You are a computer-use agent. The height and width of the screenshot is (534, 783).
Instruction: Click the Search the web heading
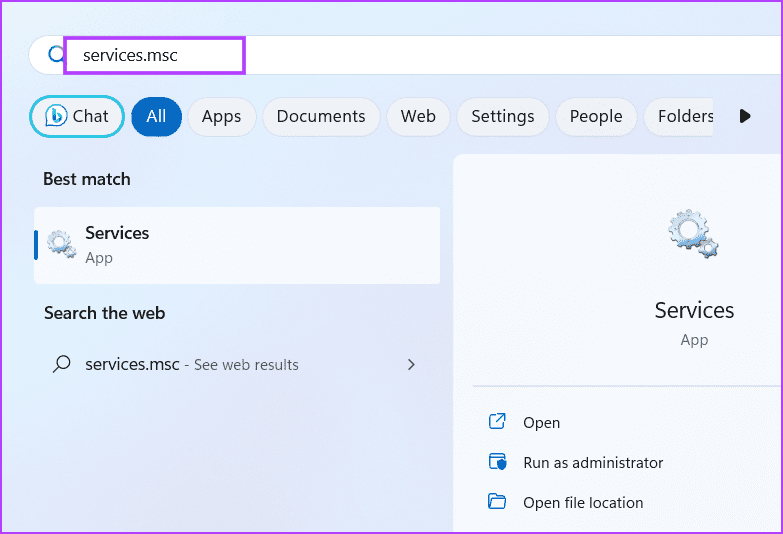(x=104, y=313)
